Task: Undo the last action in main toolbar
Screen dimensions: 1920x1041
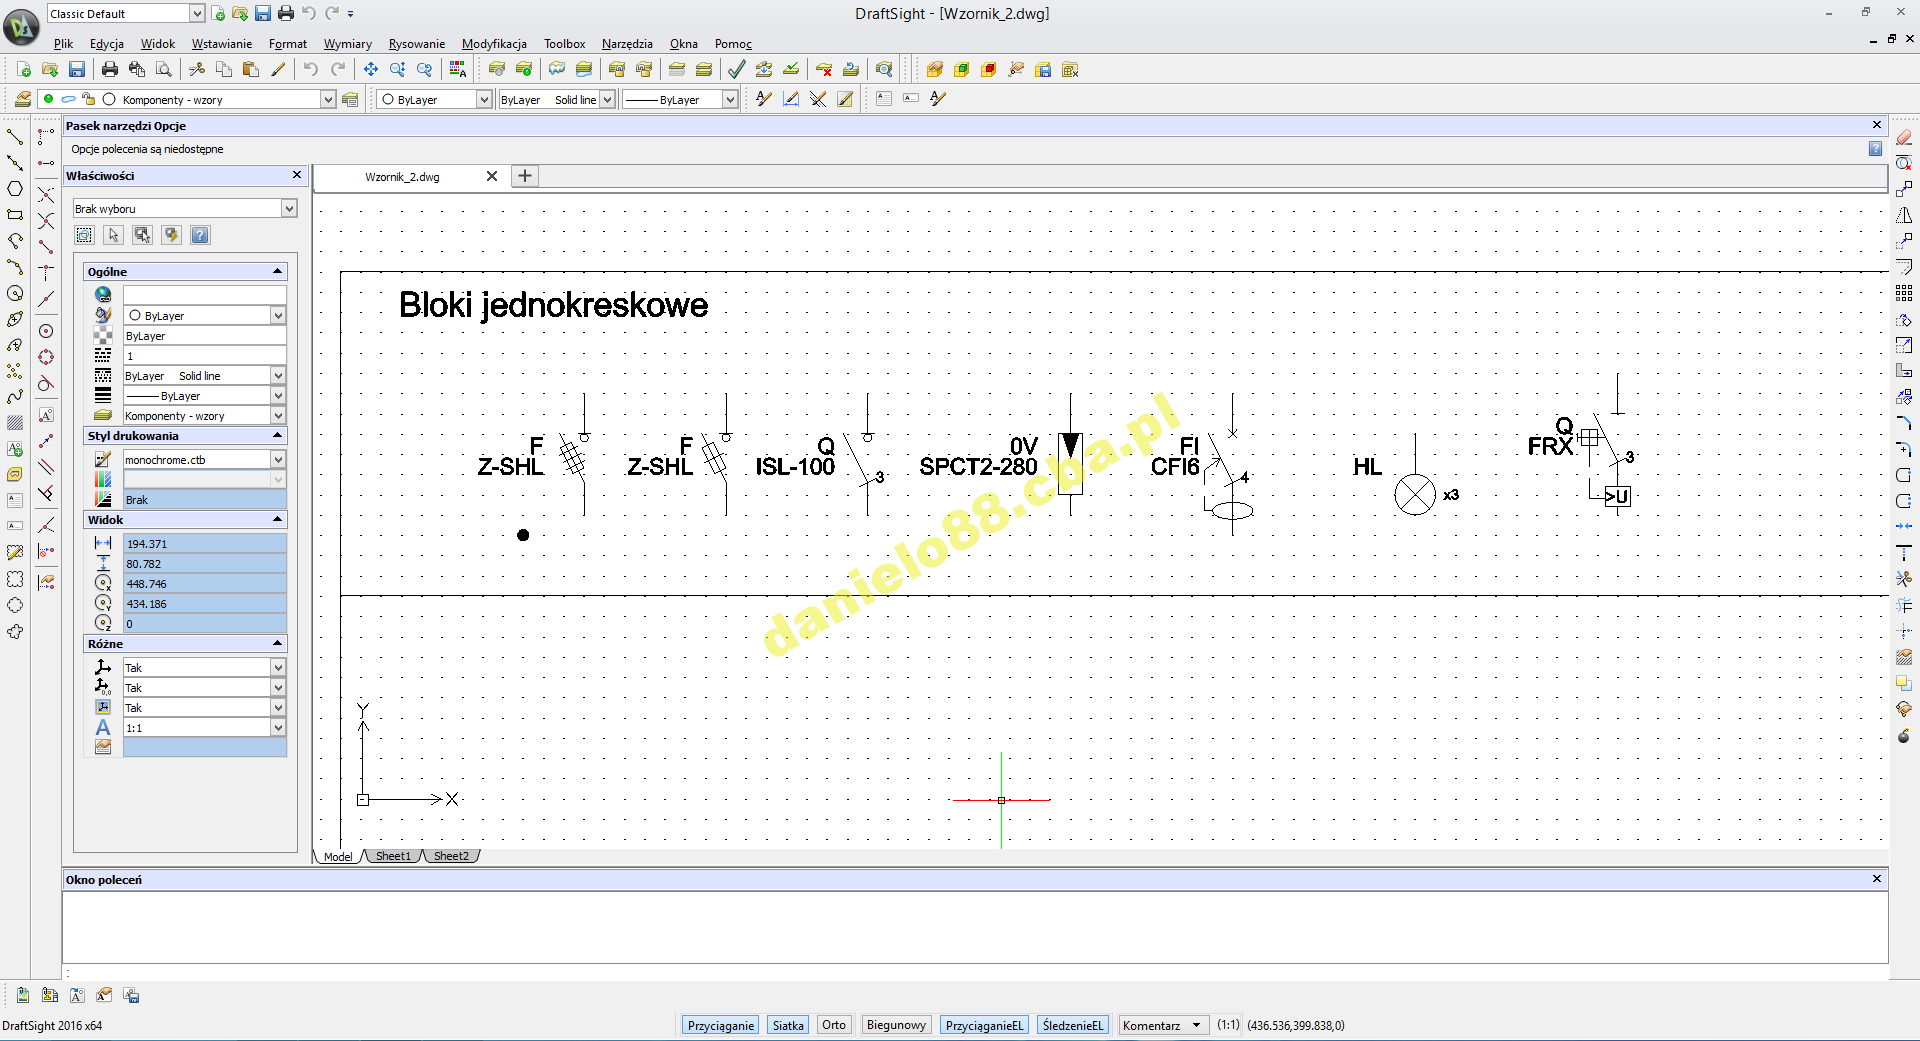Action: (x=311, y=69)
